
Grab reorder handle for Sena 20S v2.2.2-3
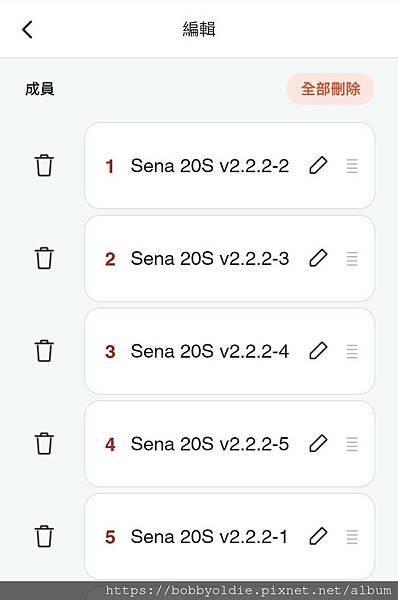pyautogui.click(x=352, y=259)
